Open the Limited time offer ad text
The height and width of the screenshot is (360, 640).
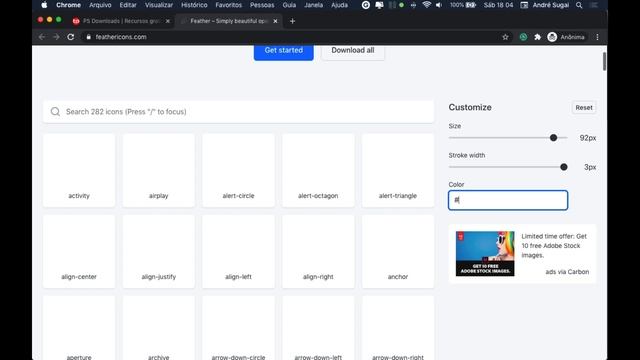[554, 246]
